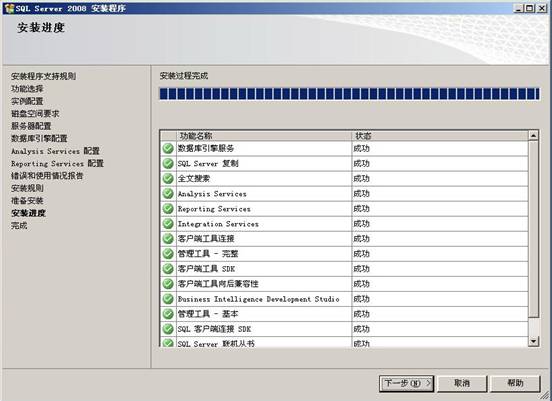Select 功能选择 step in the left sidebar
The width and height of the screenshot is (552, 401).
pyautogui.click(x=27, y=89)
